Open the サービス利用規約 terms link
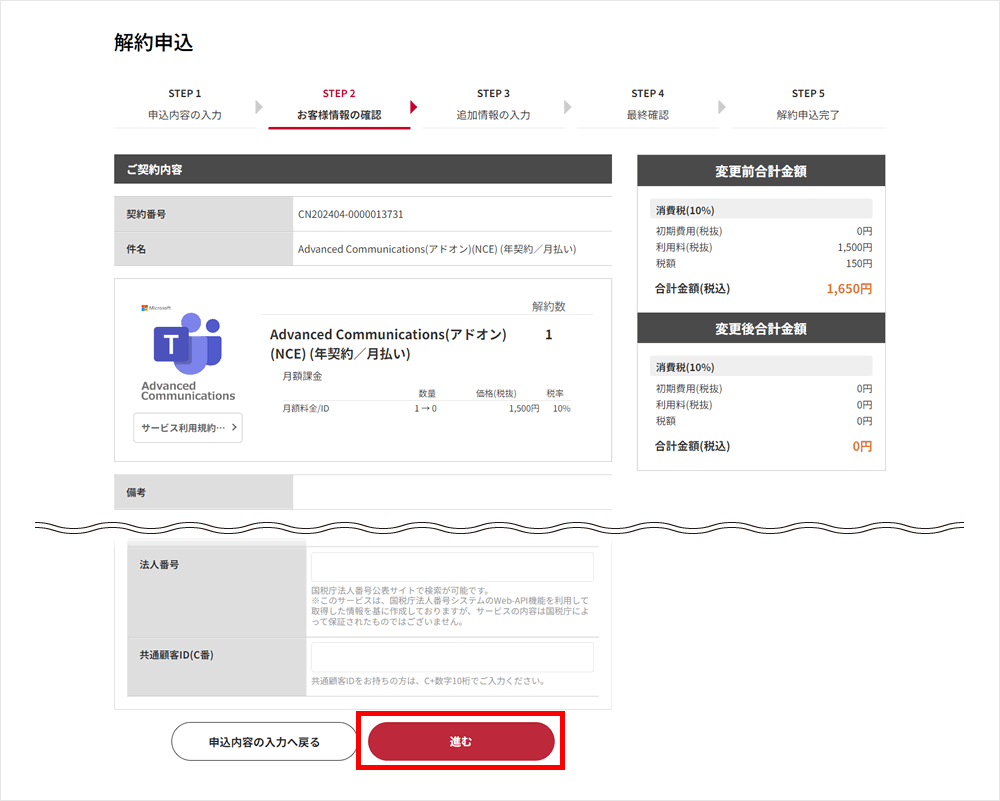 pos(188,427)
